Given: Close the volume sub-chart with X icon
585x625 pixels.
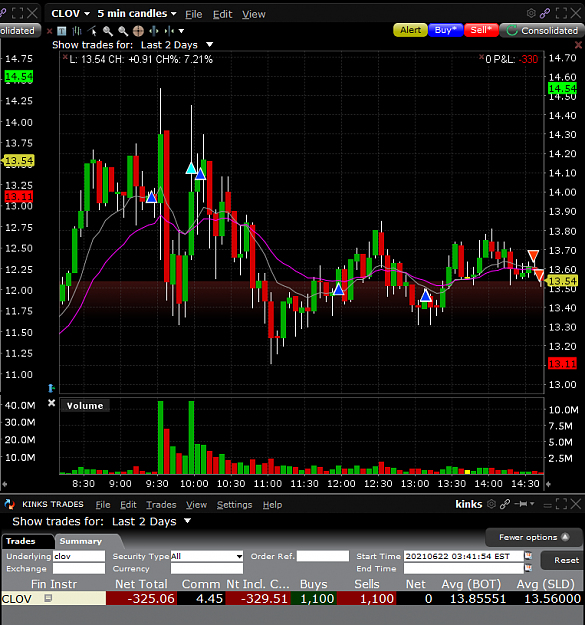Looking at the screenshot, I should pos(51,403).
